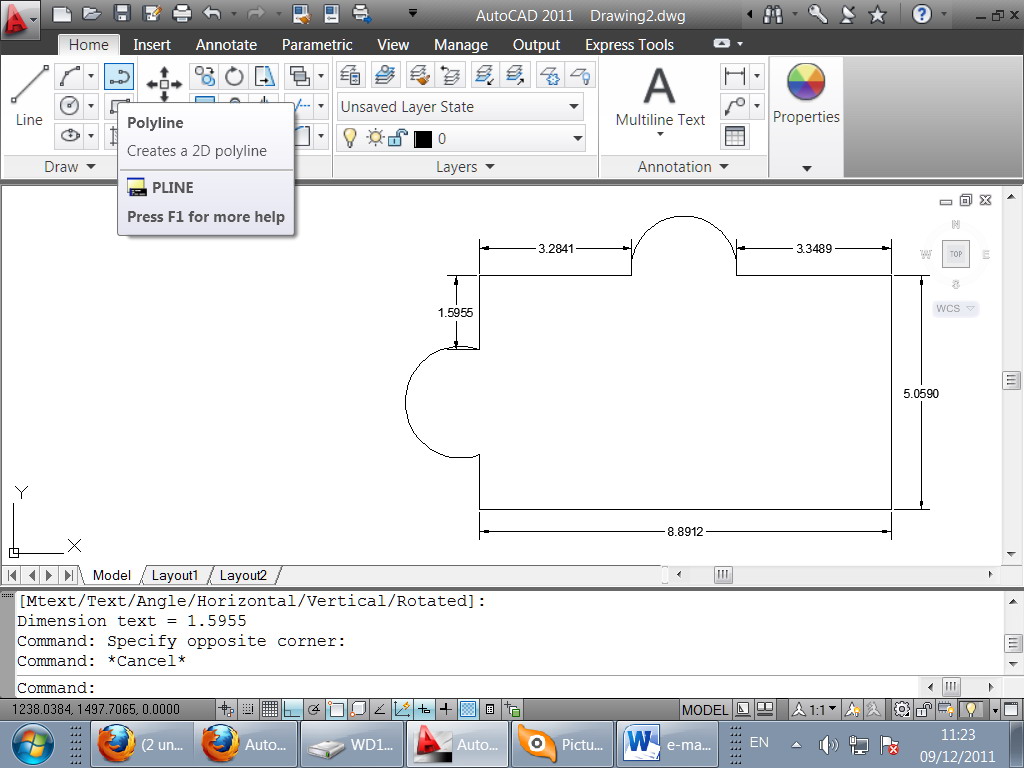Screen dimensions: 1024x768
Task: Select the Rotate modify tool
Action: tap(233, 75)
